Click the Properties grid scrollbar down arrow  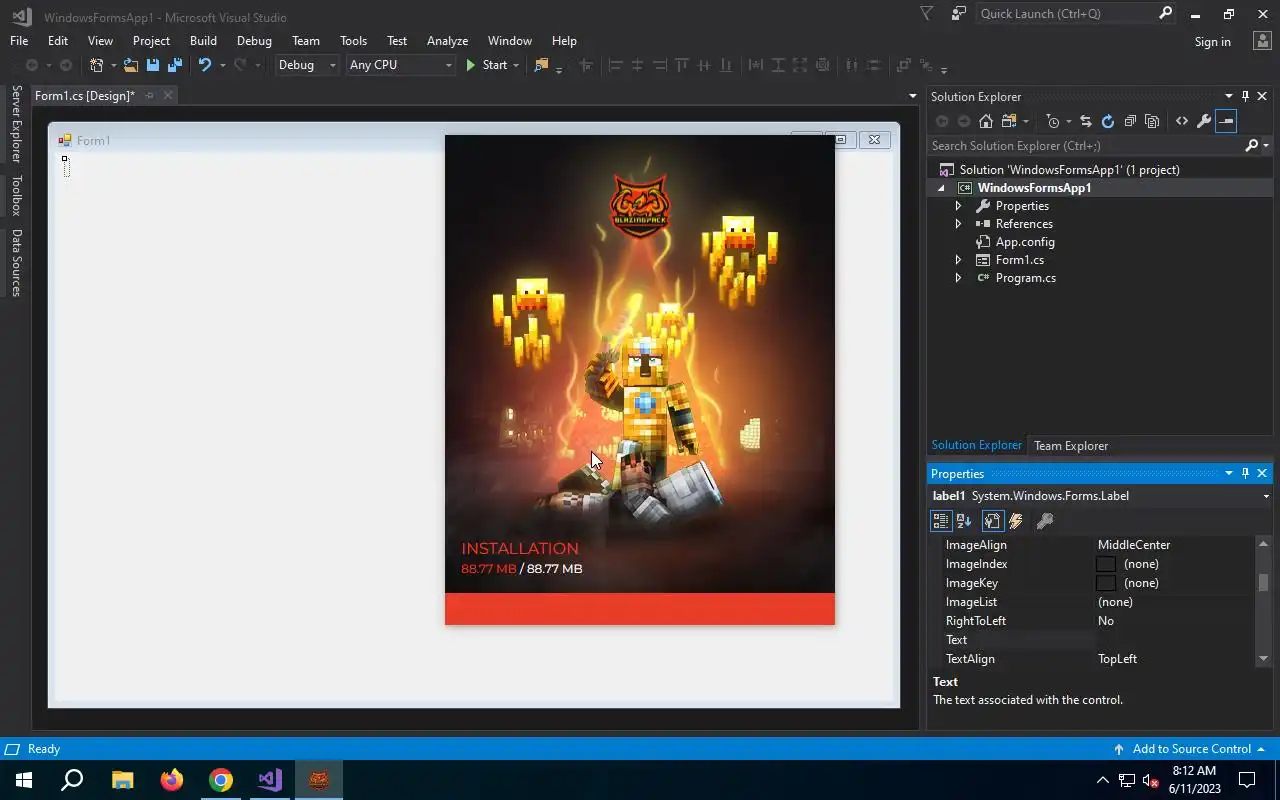[x=1263, y=658]
